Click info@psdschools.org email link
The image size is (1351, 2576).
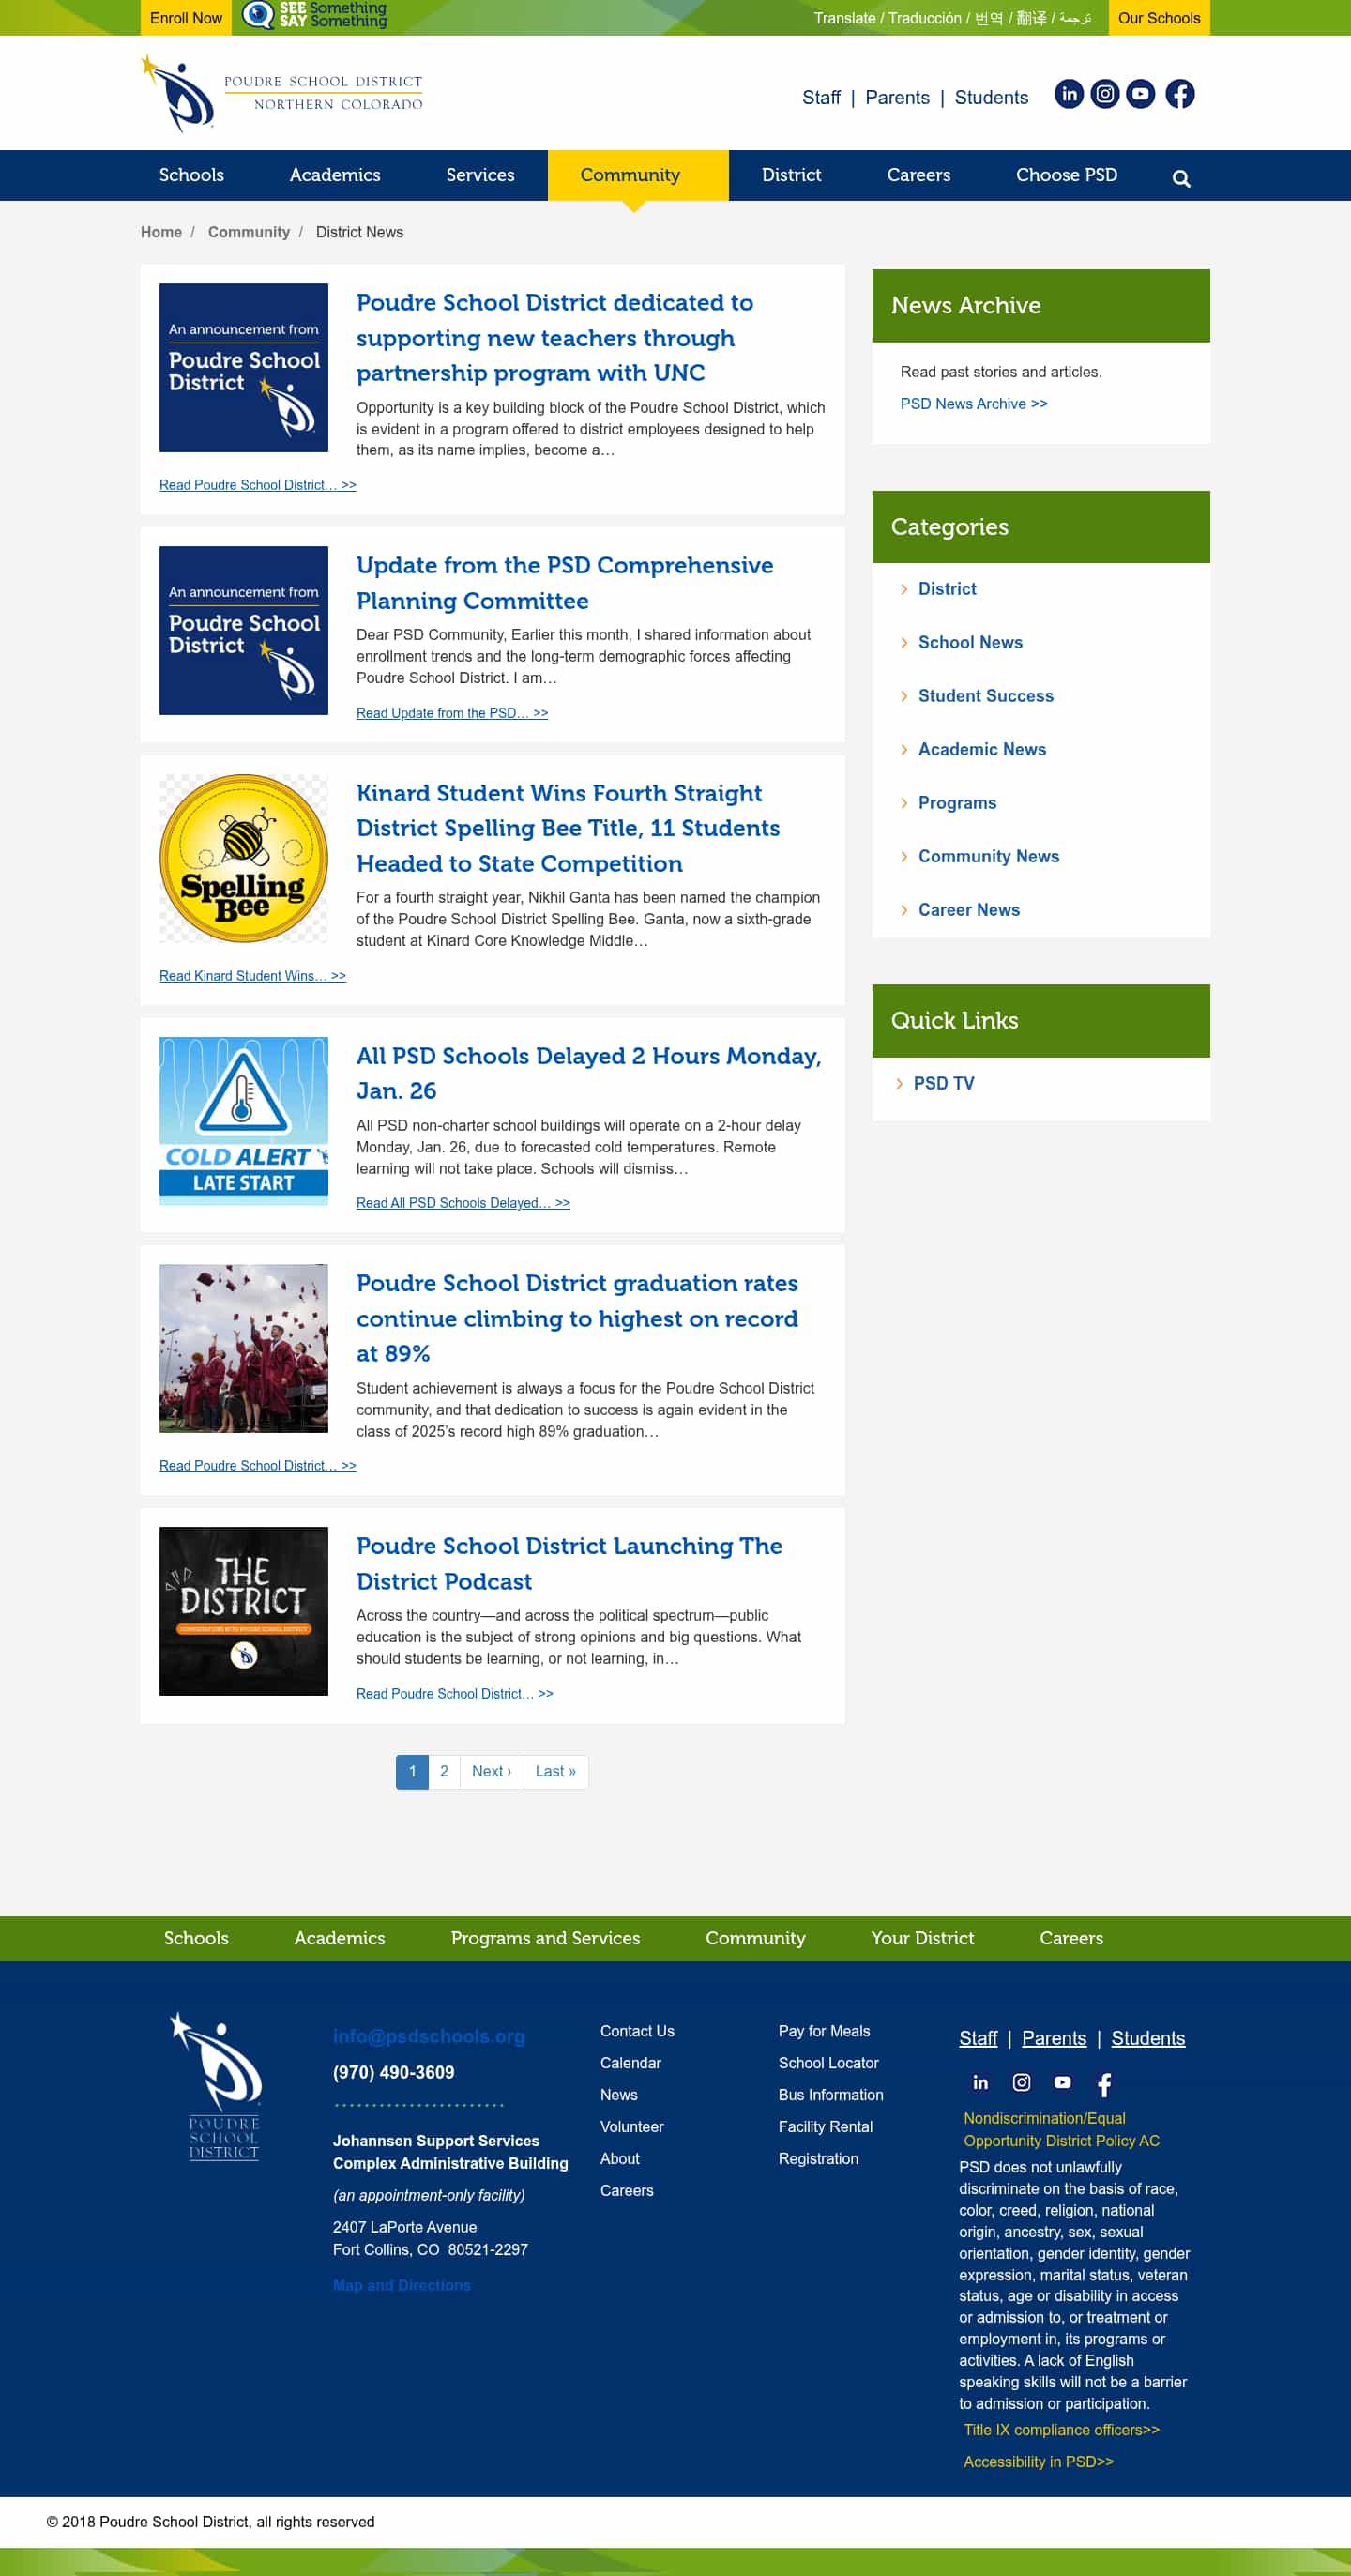(428, 2036)
